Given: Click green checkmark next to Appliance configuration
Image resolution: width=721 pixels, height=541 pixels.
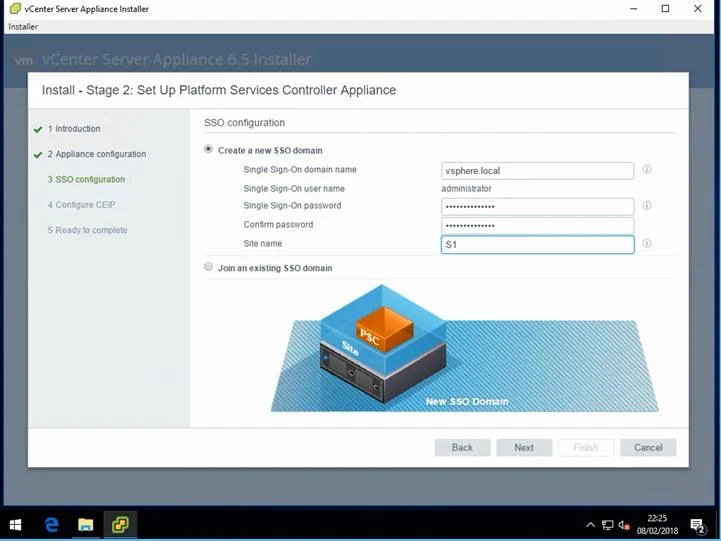Looking at the screenshot, I should [38, 155].
